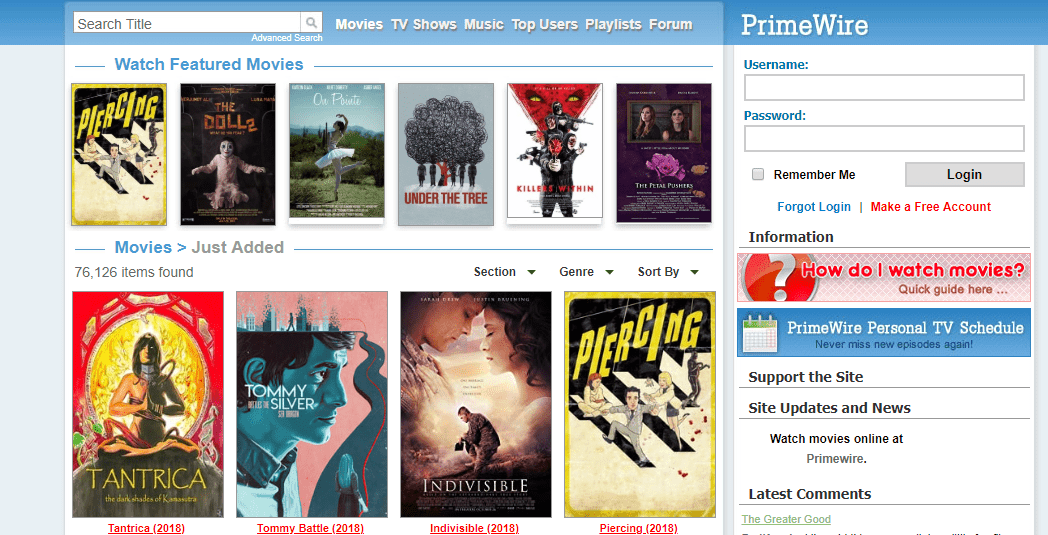Click the Login button
Screen dimensions: 1048x535
click(964, 175)
